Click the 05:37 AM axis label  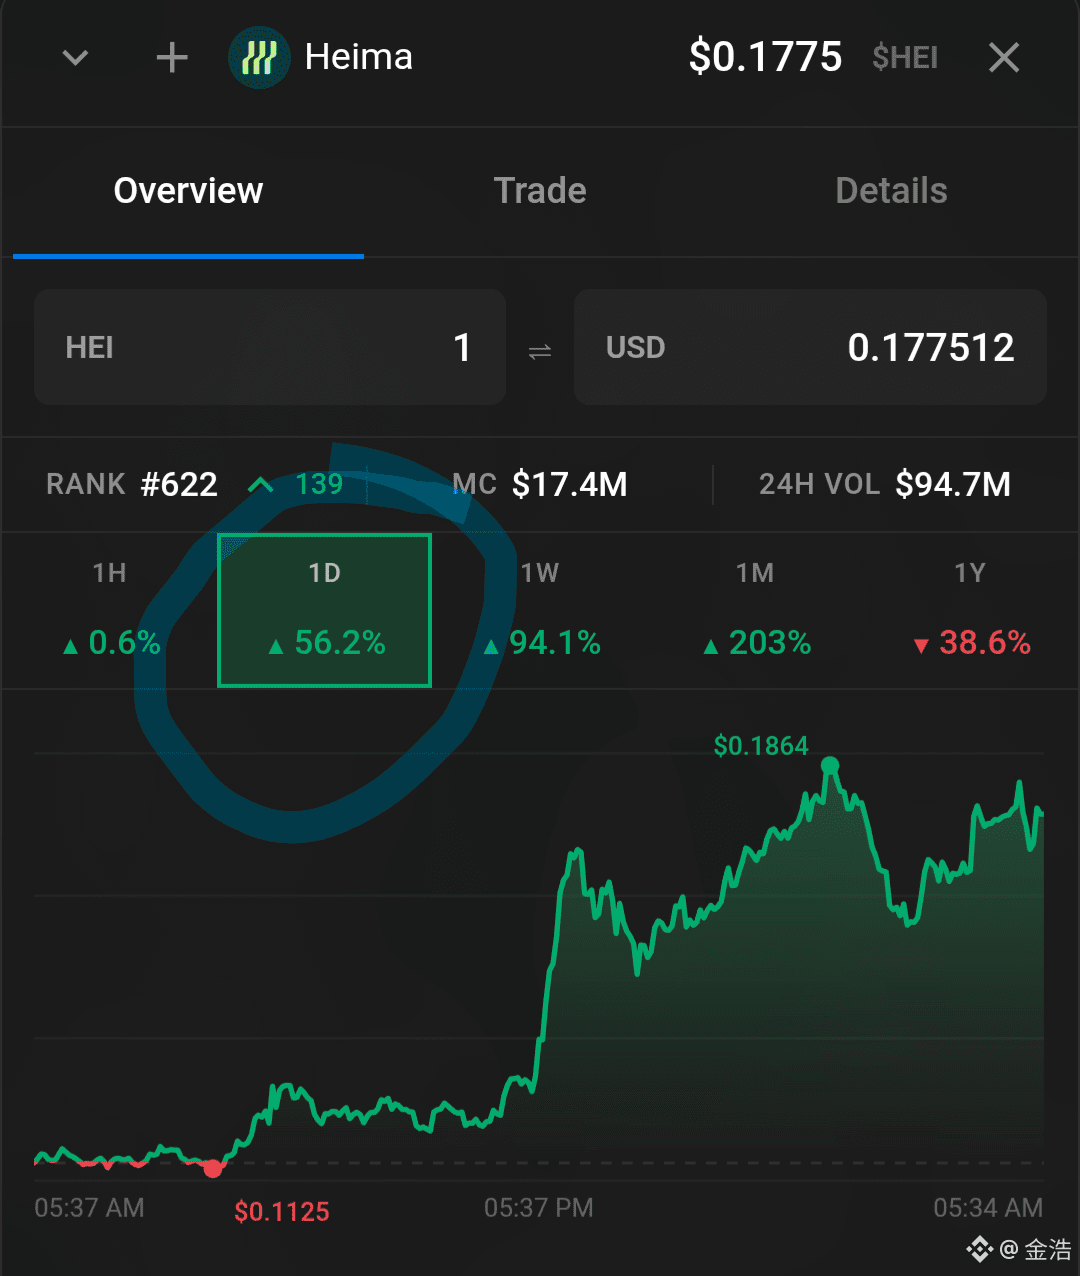89,1208
